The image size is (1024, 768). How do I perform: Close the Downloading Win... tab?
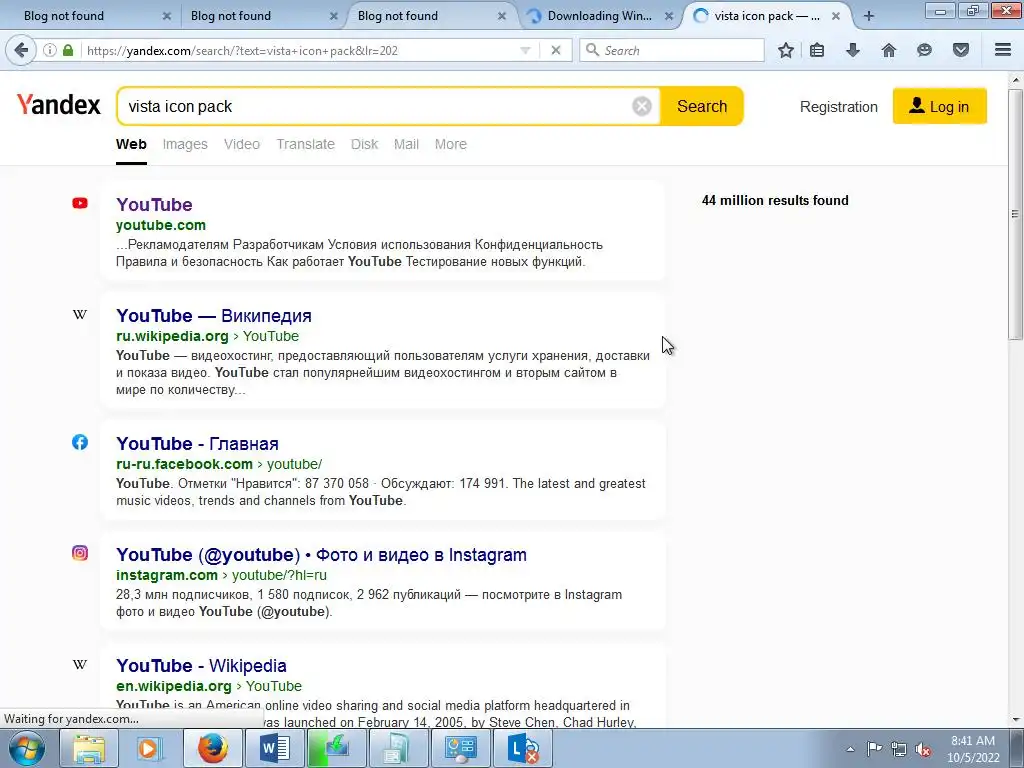[669, 16]
